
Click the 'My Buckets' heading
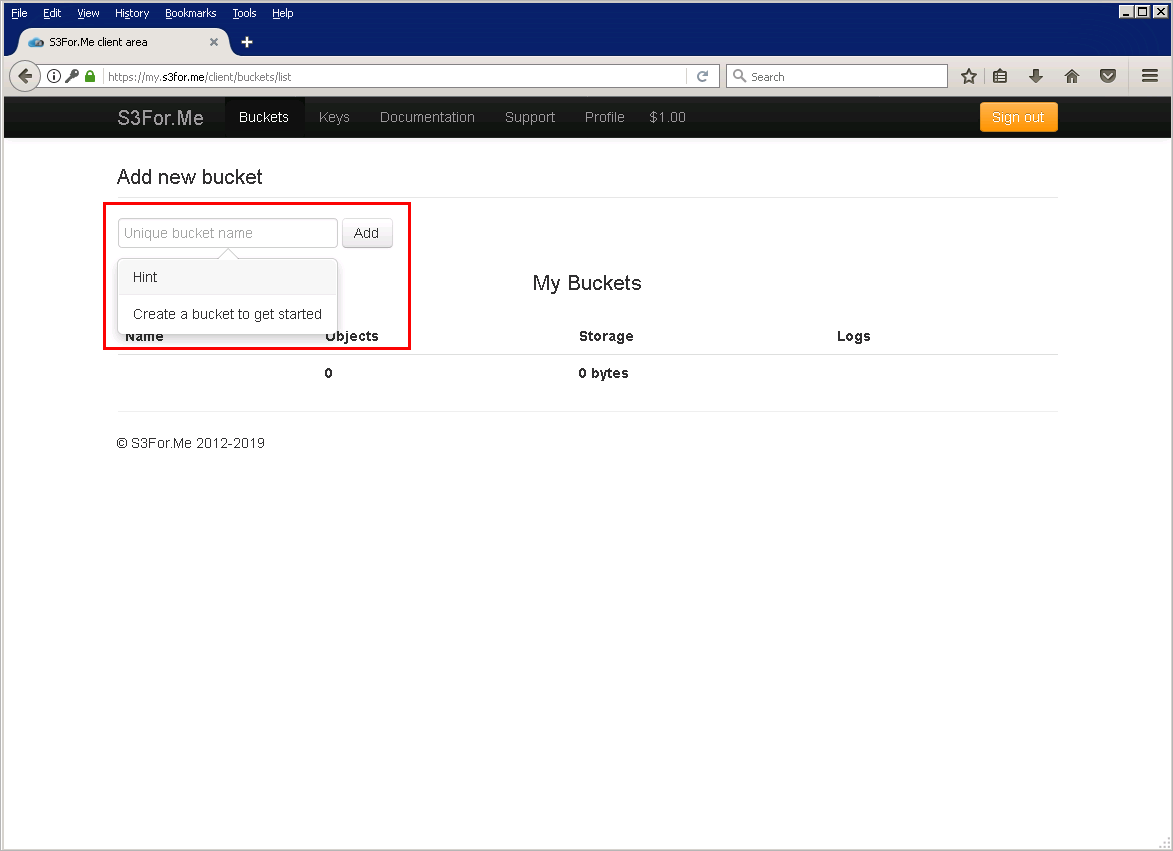[x=586, y=283]
